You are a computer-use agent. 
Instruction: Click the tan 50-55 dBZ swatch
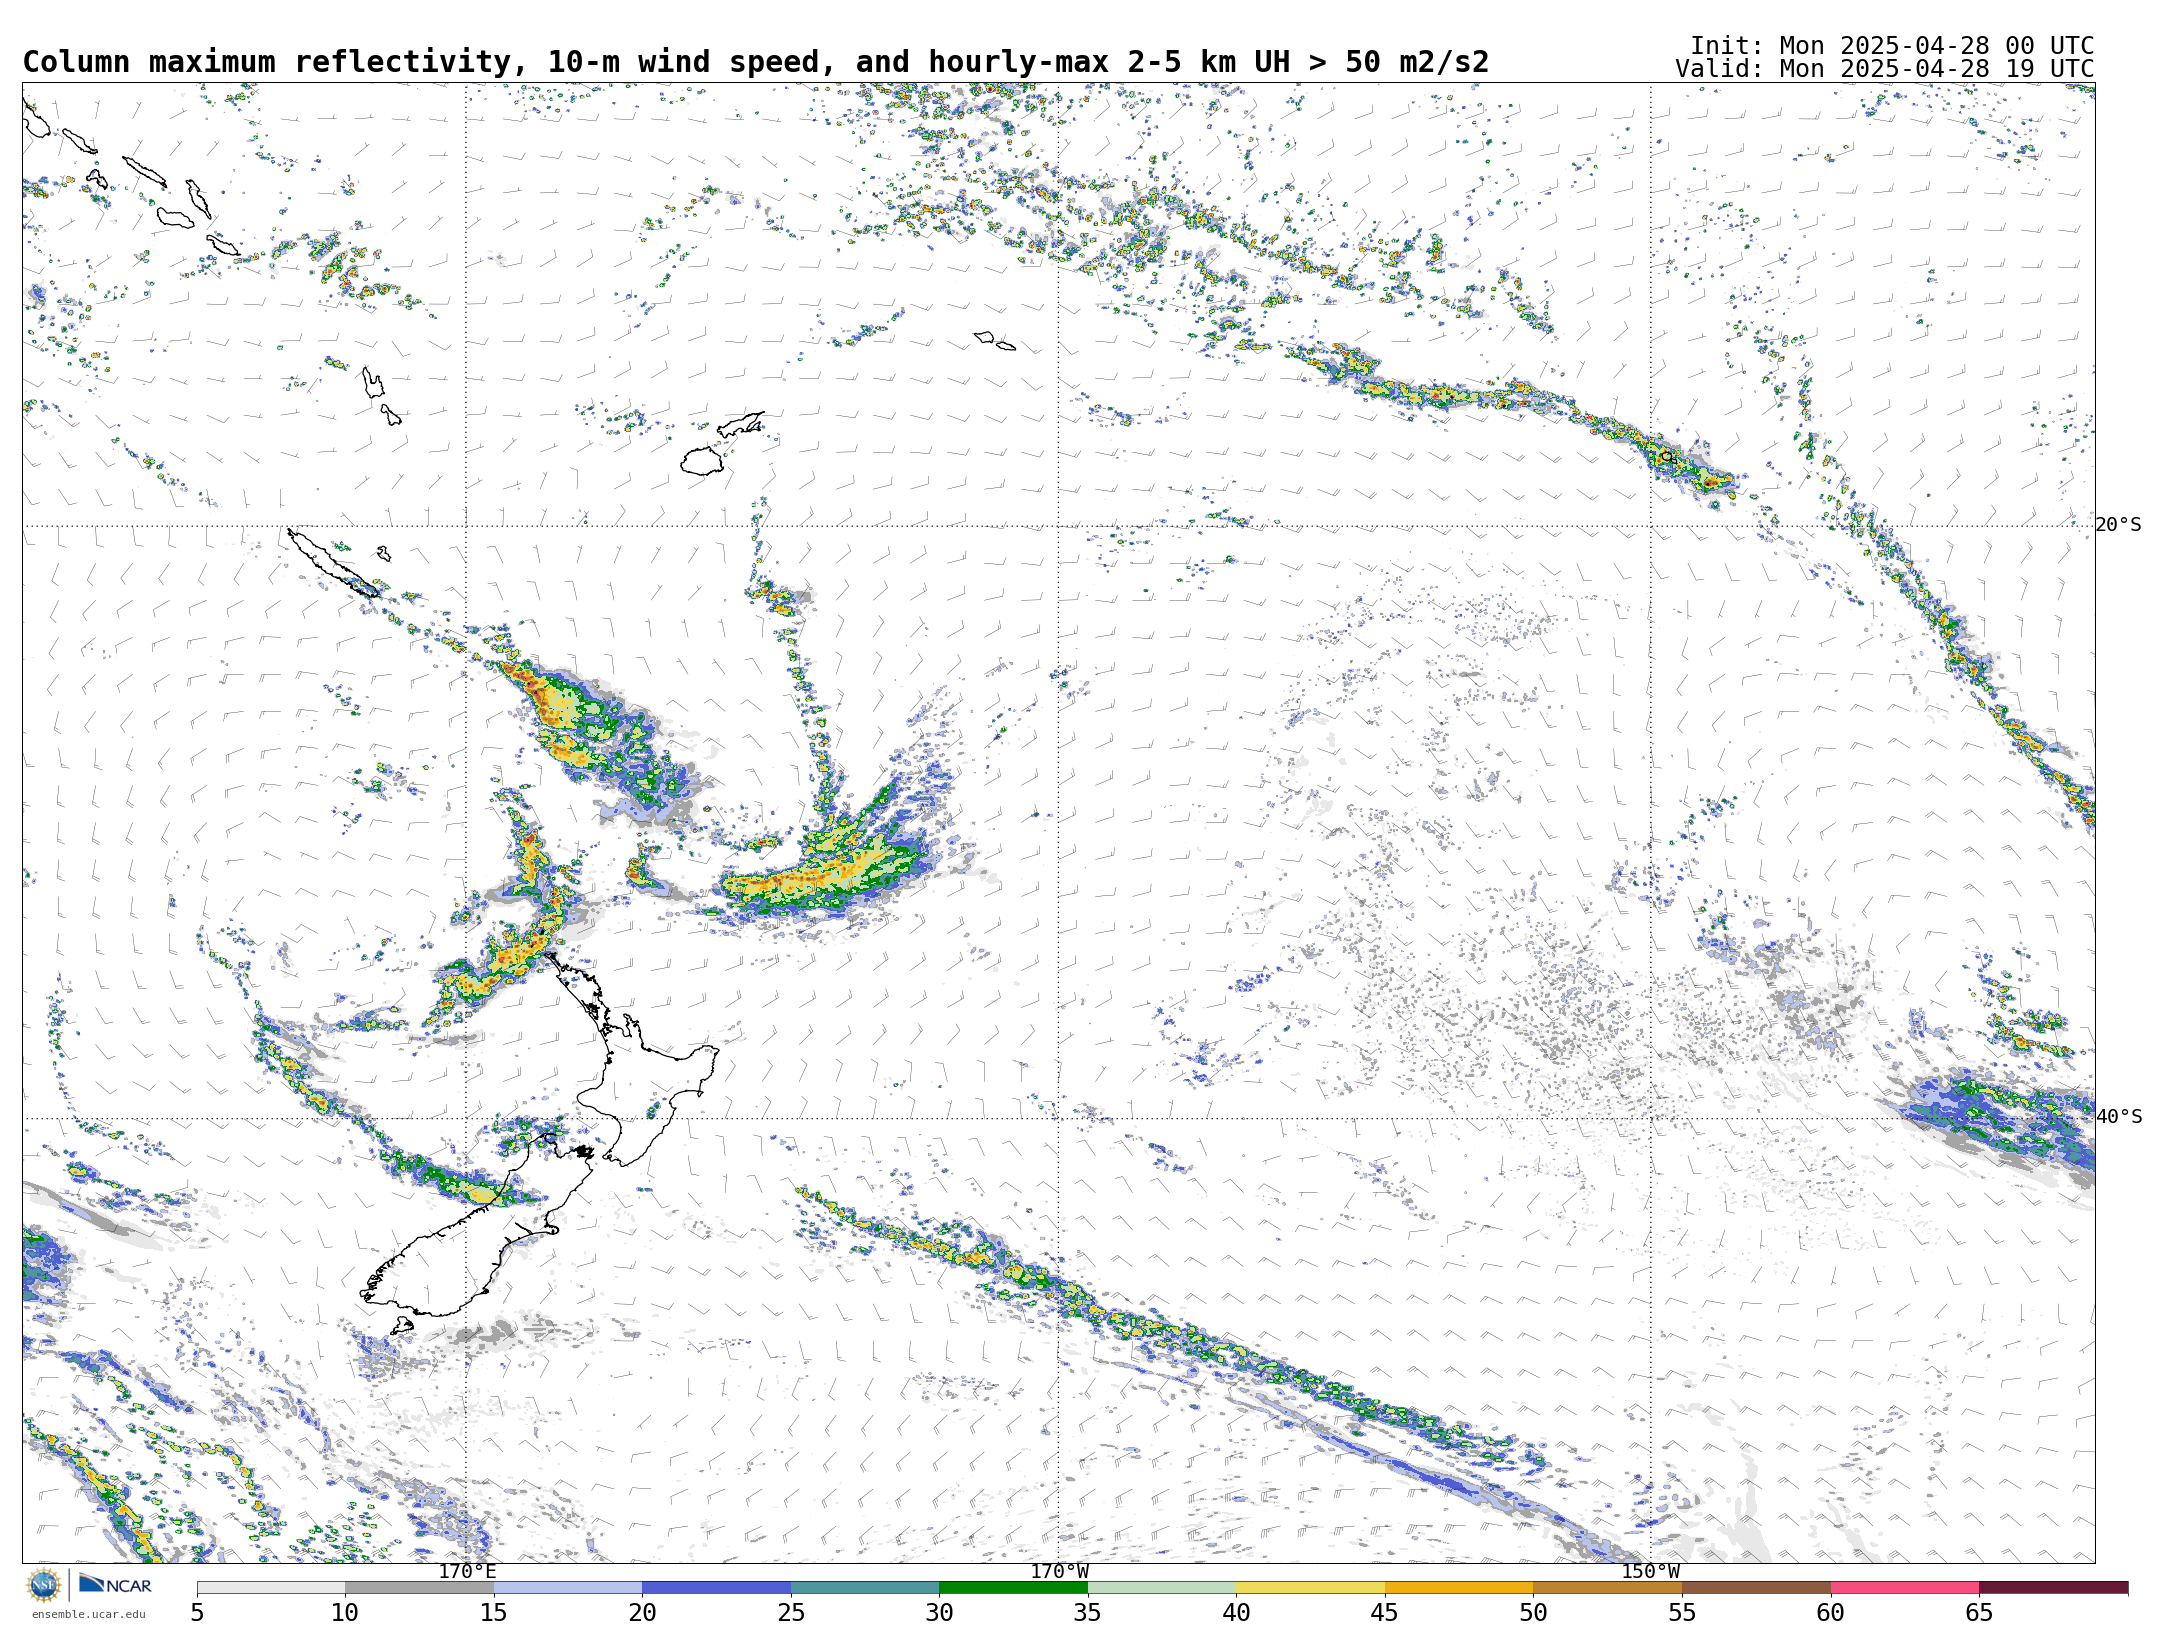coord(1607,1588)
